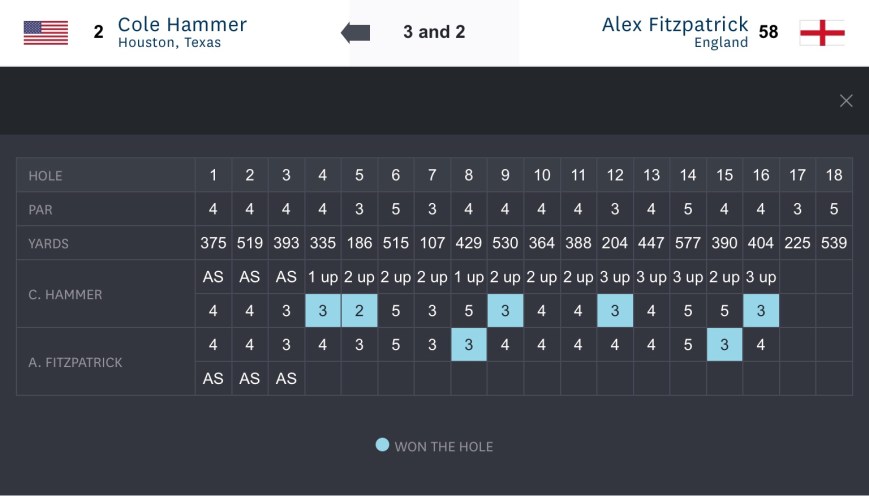
Task: Select hole 18 column header
Action: tap(834, 175)
